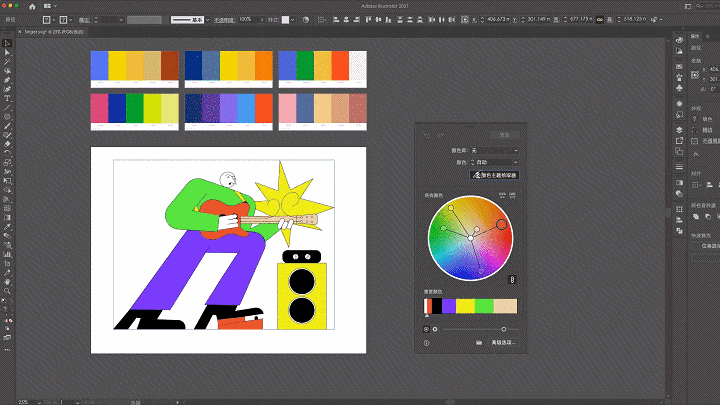Click the folder icon in recolor panel
The image size is (720, 405).
coord(479,343)
